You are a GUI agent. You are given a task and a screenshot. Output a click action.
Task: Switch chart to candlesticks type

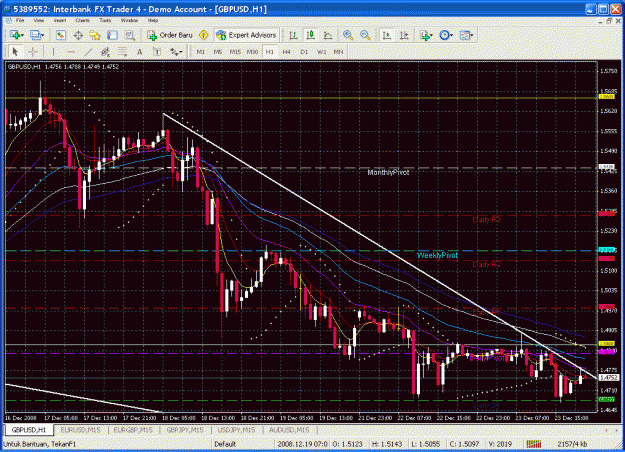pyautogui.click(x=311, y=35)
